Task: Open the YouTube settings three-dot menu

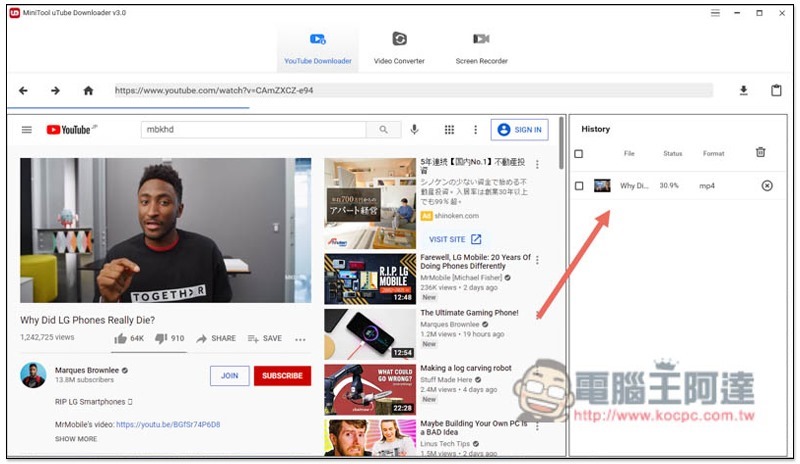Action: click(475, 130)
